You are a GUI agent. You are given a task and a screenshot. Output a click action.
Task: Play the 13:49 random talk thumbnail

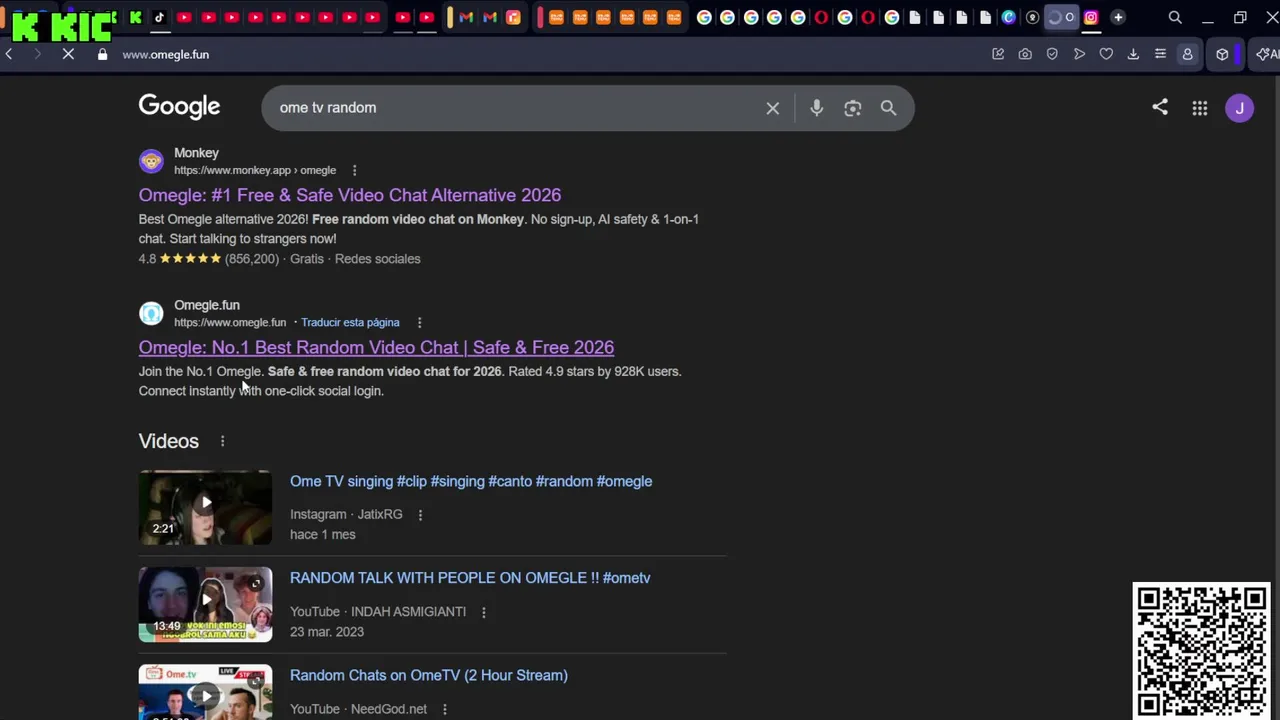[205, 604]
